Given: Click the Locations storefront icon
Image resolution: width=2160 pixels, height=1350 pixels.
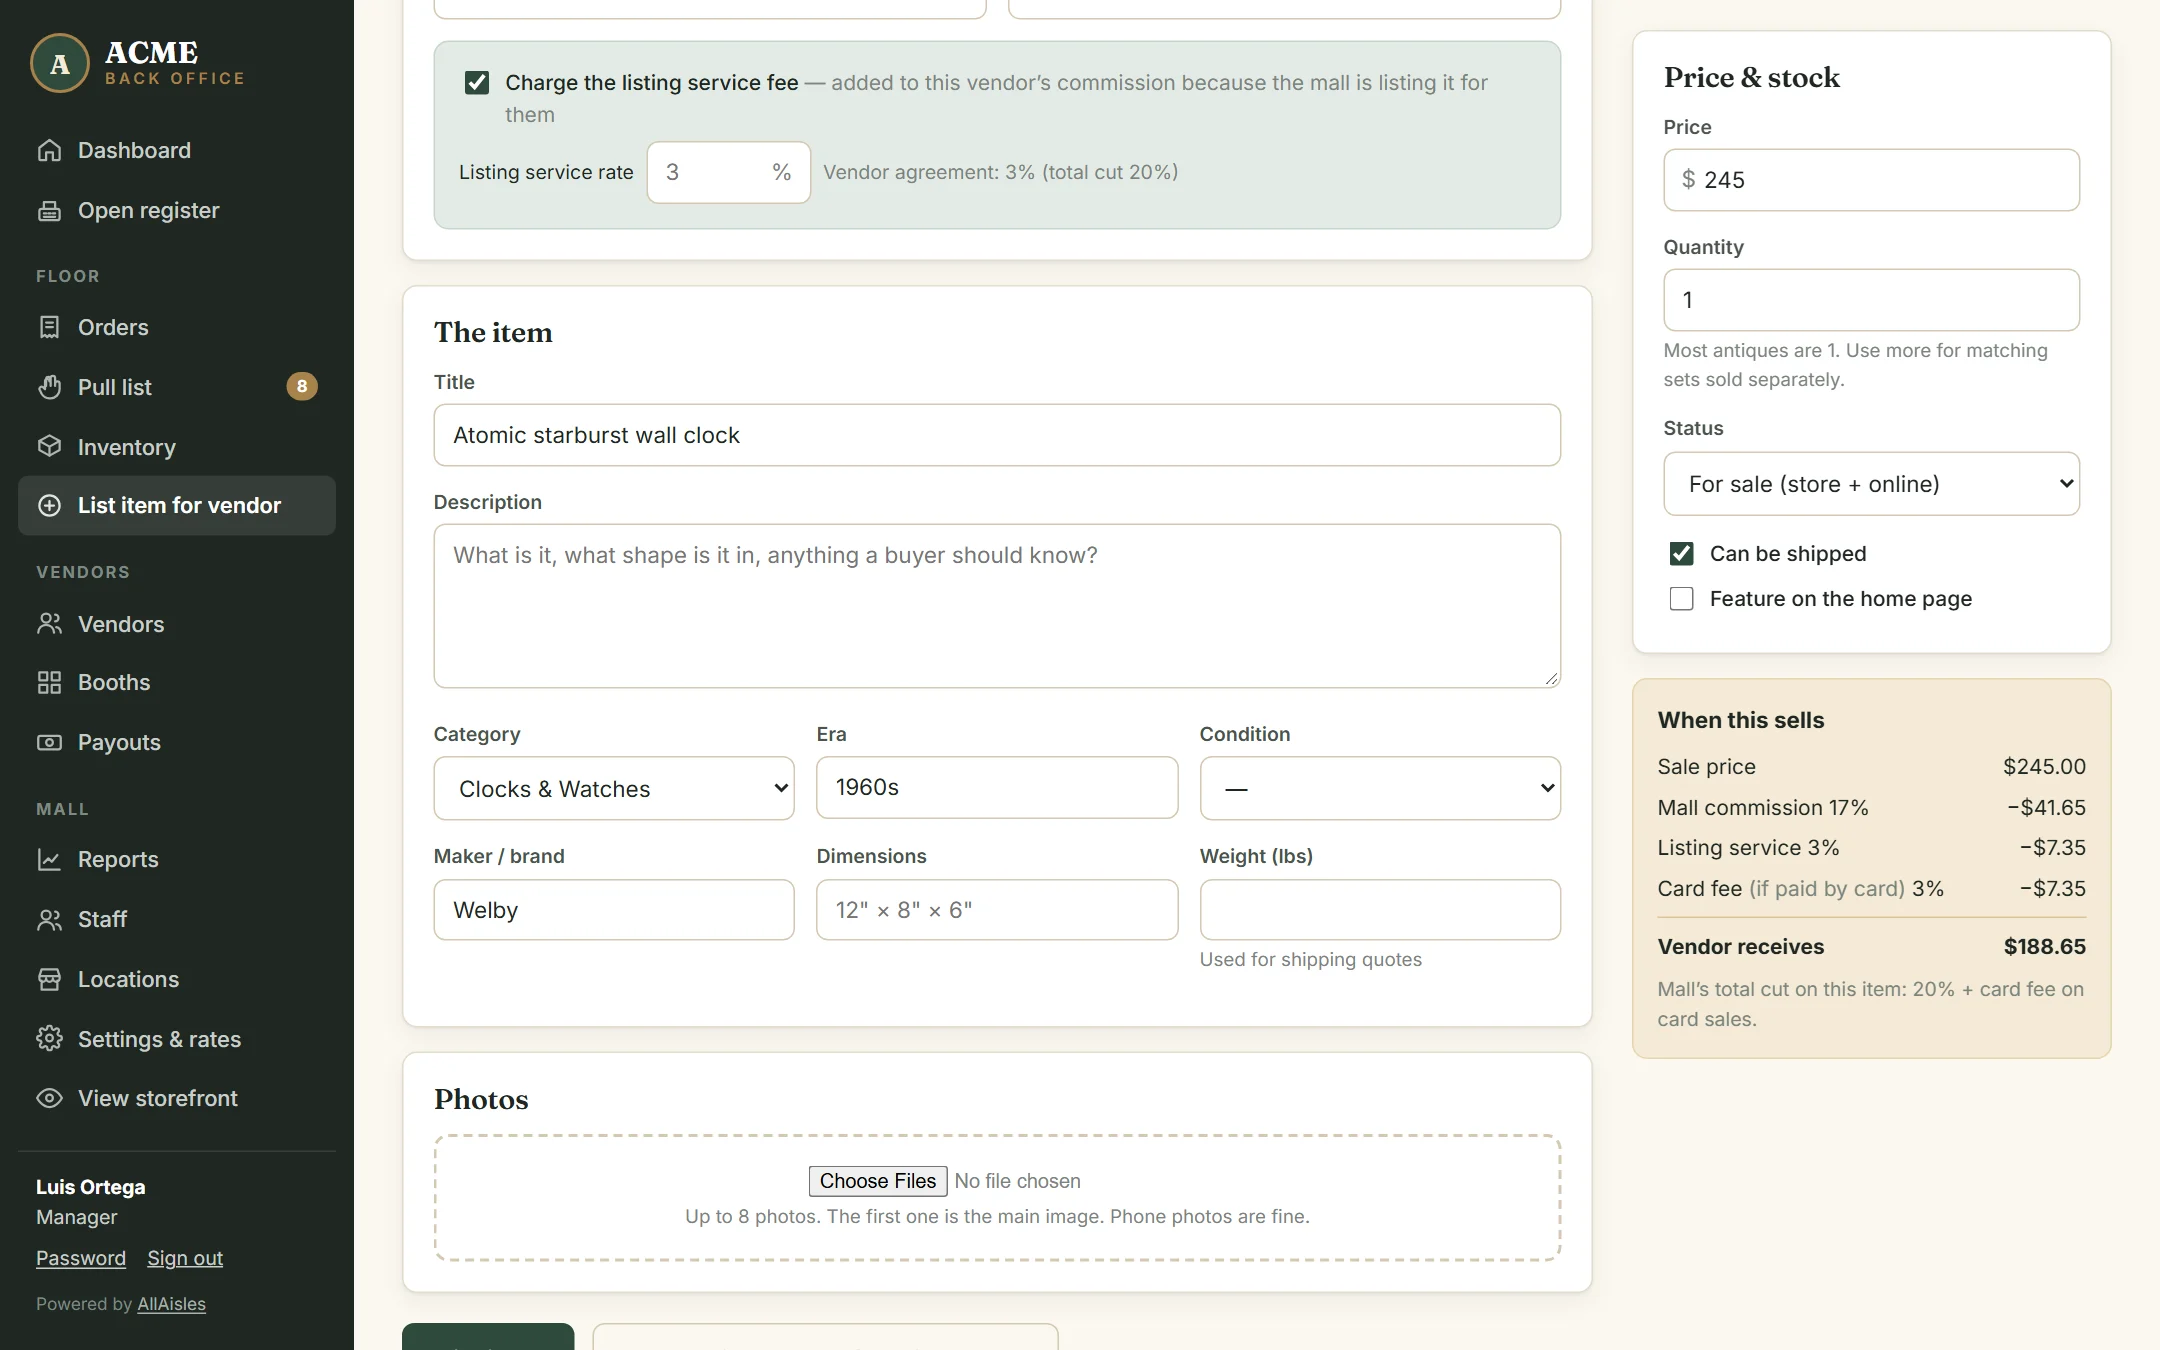Looking at the screenshot, I should pos(49,979).
